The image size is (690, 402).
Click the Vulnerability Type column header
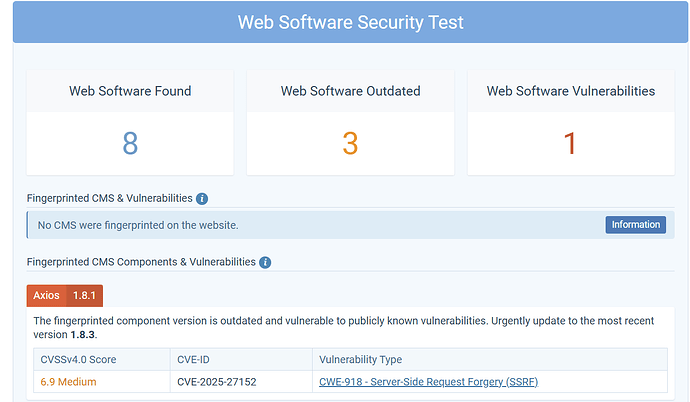(360, 359)
